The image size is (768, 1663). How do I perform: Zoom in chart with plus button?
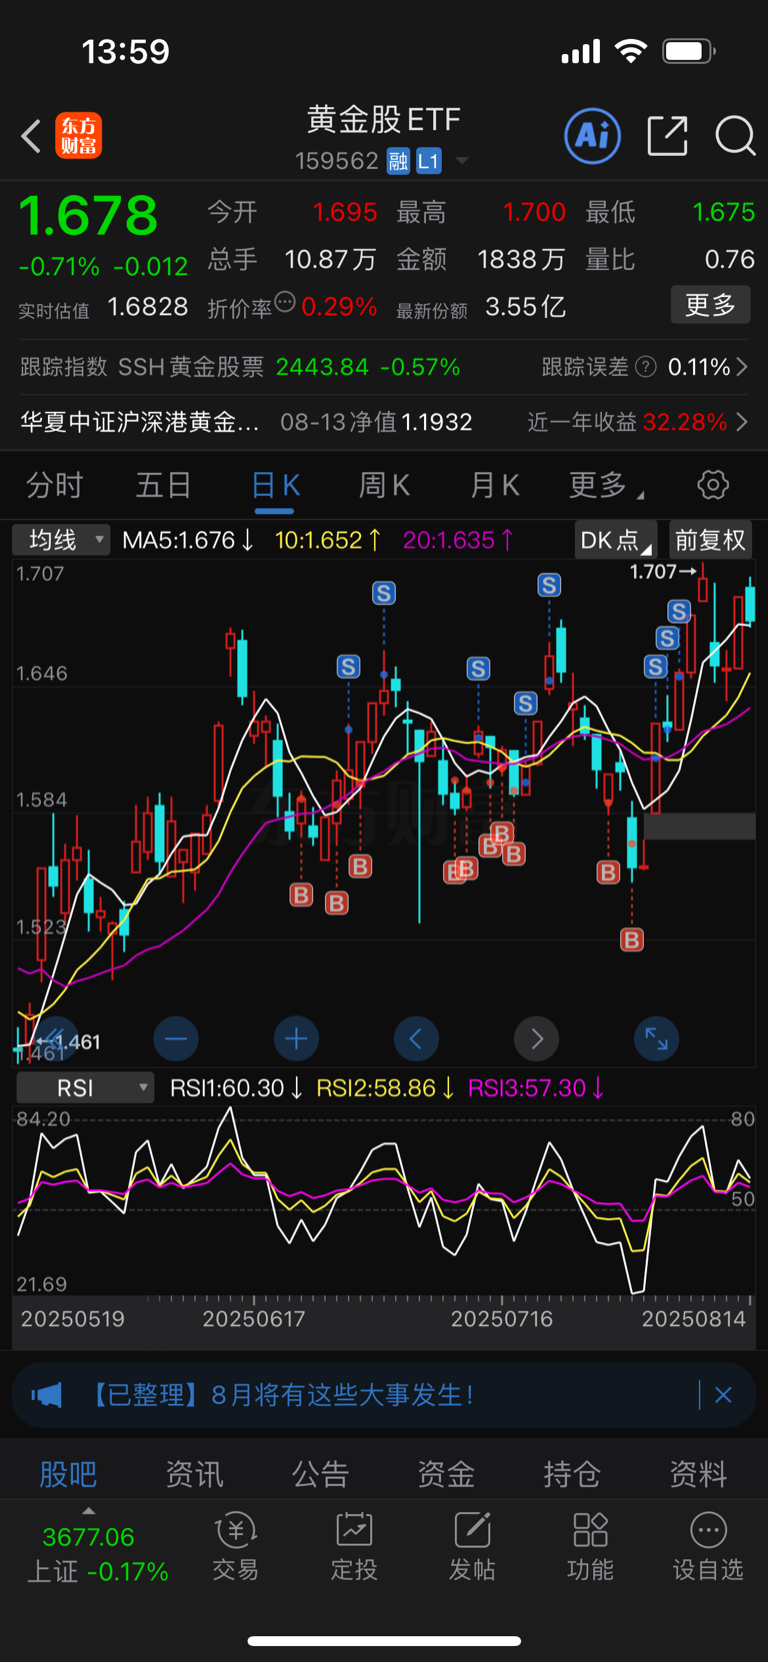click(x=296, y=1039)
